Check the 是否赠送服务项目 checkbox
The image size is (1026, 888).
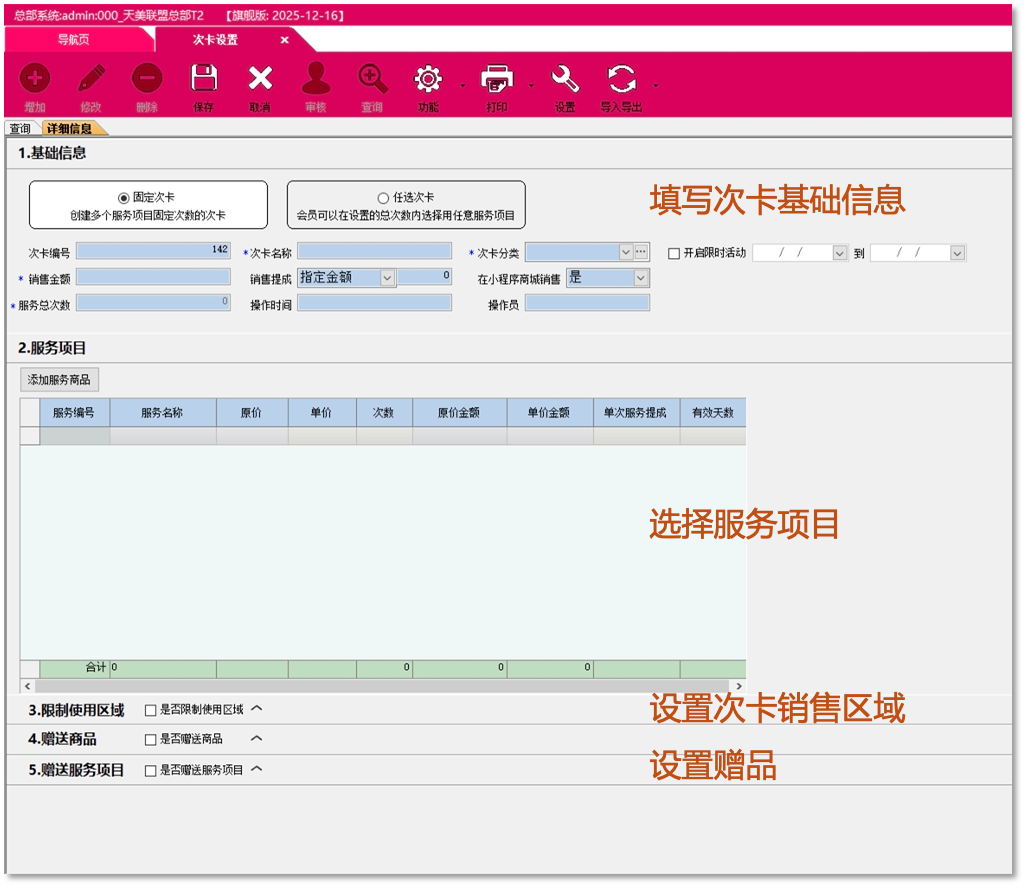pos(150,770)
